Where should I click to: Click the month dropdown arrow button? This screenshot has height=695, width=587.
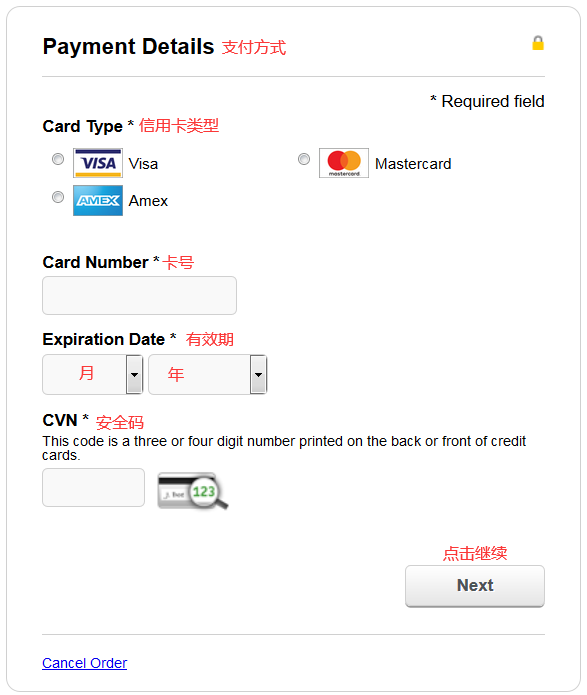click(134, 375)
